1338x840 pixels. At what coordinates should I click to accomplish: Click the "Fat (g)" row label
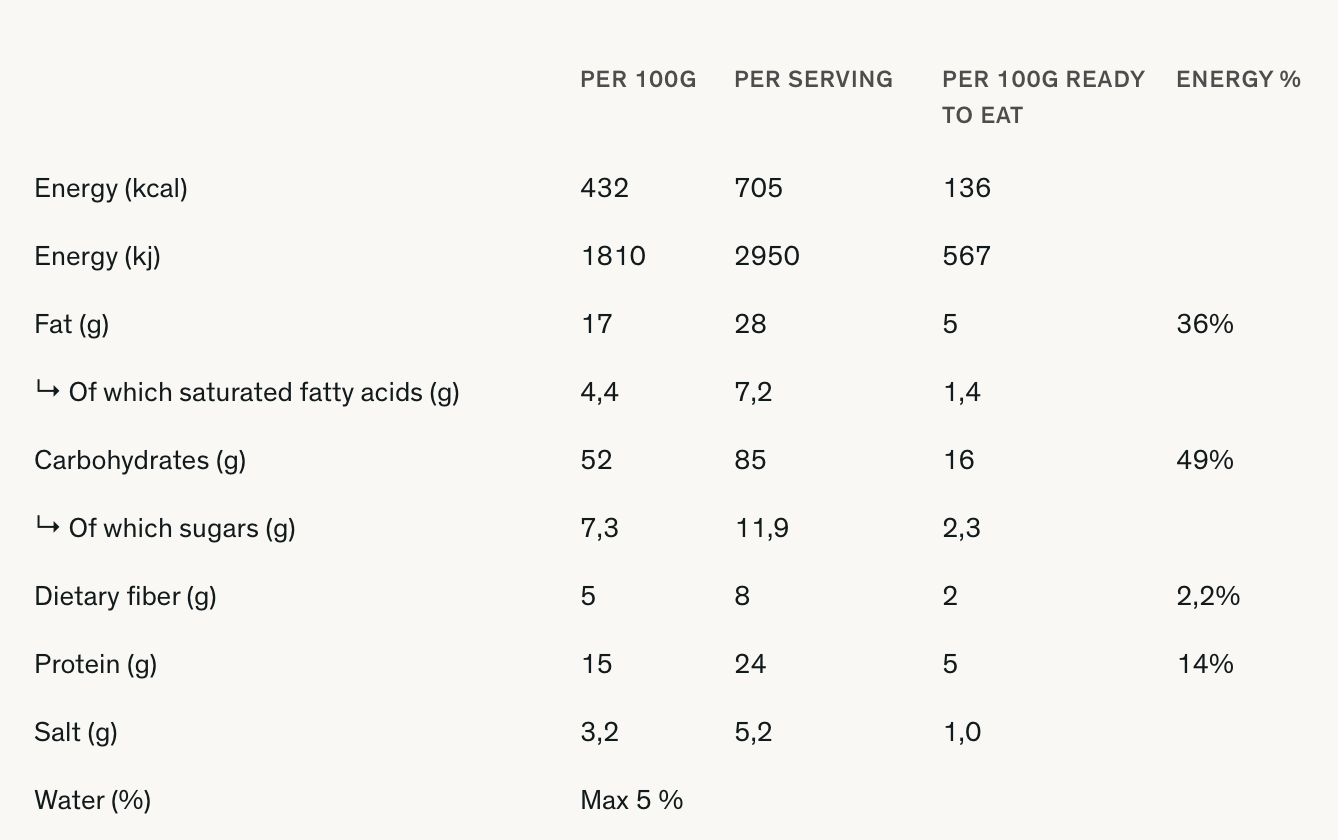(x=71, y=324)
